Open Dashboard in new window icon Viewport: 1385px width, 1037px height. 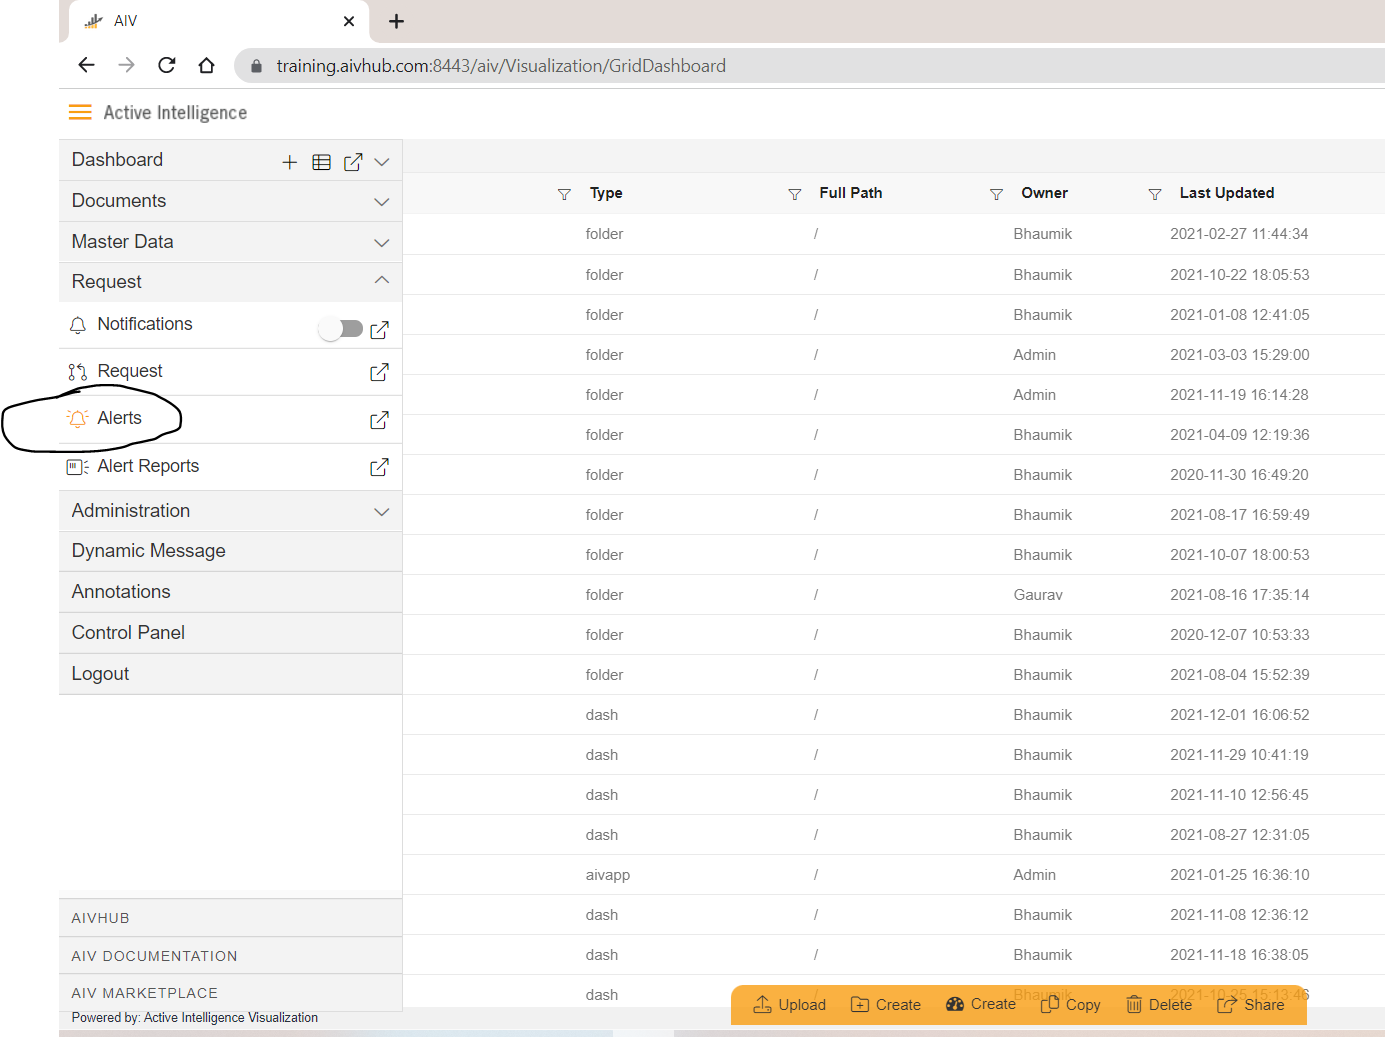tap(353, 162)
